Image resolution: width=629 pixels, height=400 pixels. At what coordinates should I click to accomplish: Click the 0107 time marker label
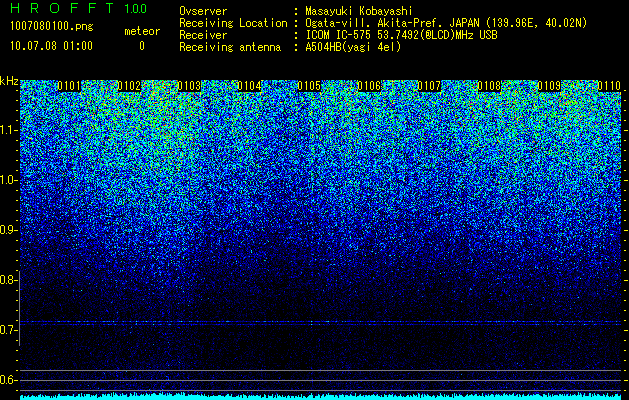(x=429, y=86)
